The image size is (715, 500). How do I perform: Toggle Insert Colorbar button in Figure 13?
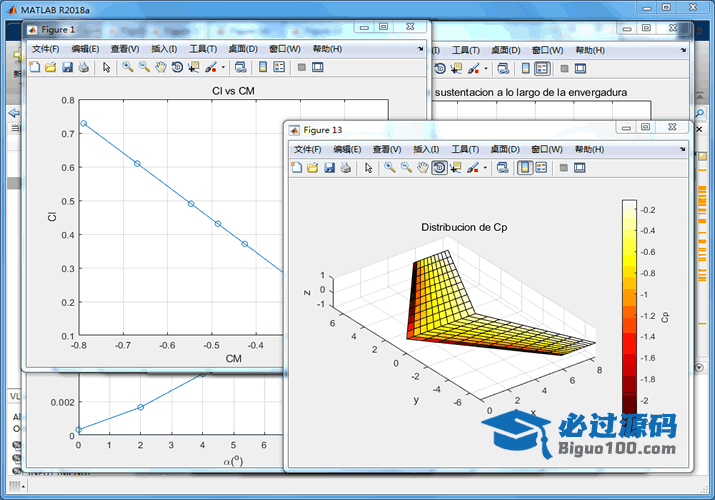tap(526, 168)
